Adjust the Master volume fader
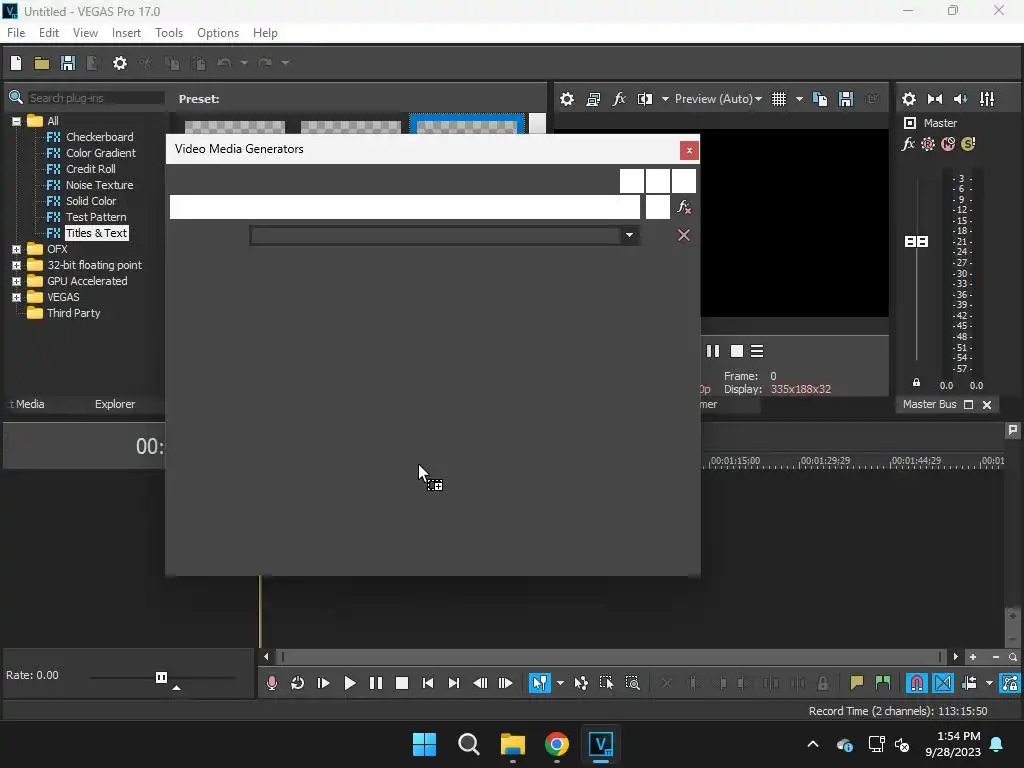1024x768 pixels. click(916, 242)
